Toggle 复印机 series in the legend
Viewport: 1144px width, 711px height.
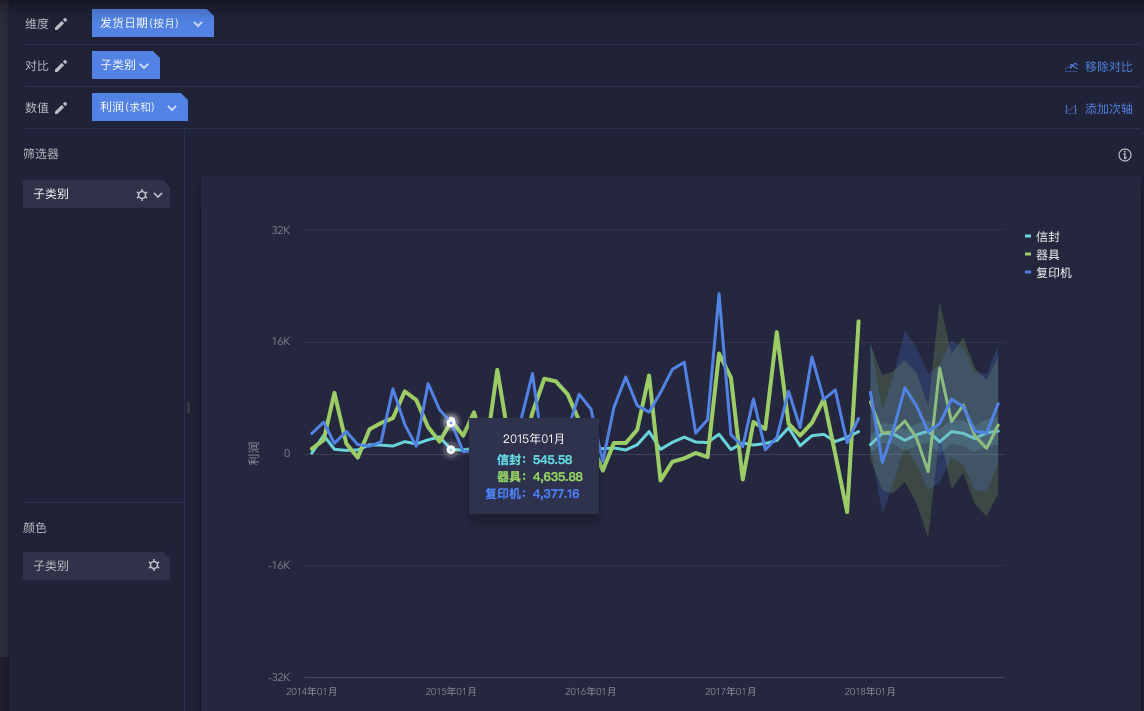(1048, 273)
